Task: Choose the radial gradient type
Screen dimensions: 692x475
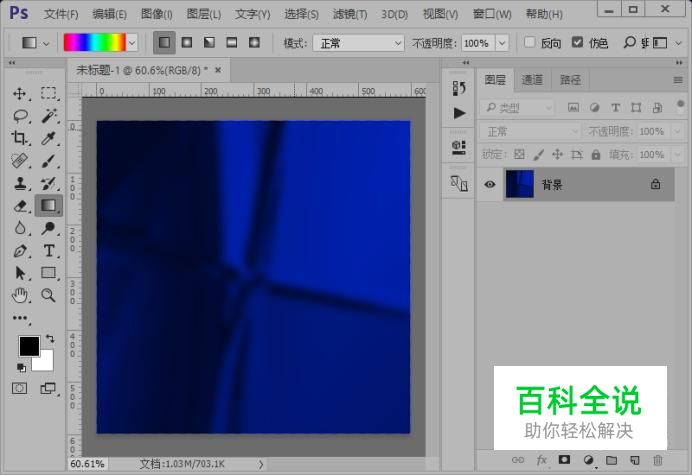Action: 187,42
